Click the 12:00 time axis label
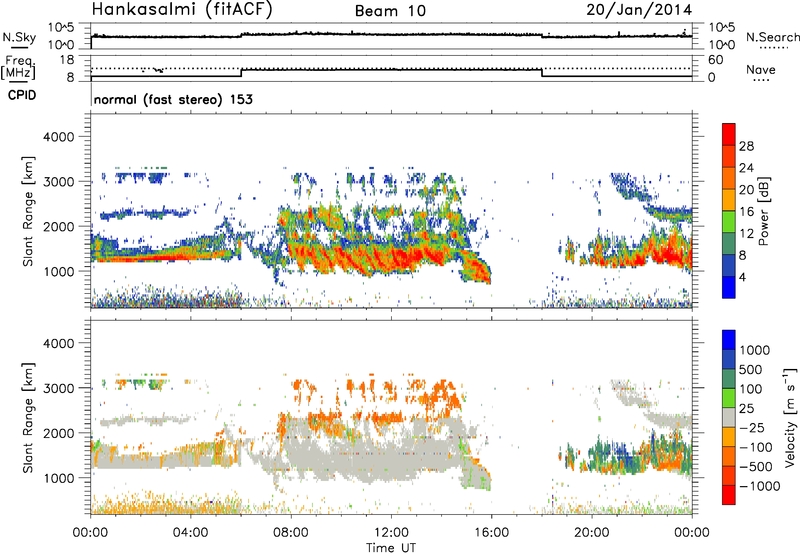Screen dimensions: 800x554 coord(391,533)
